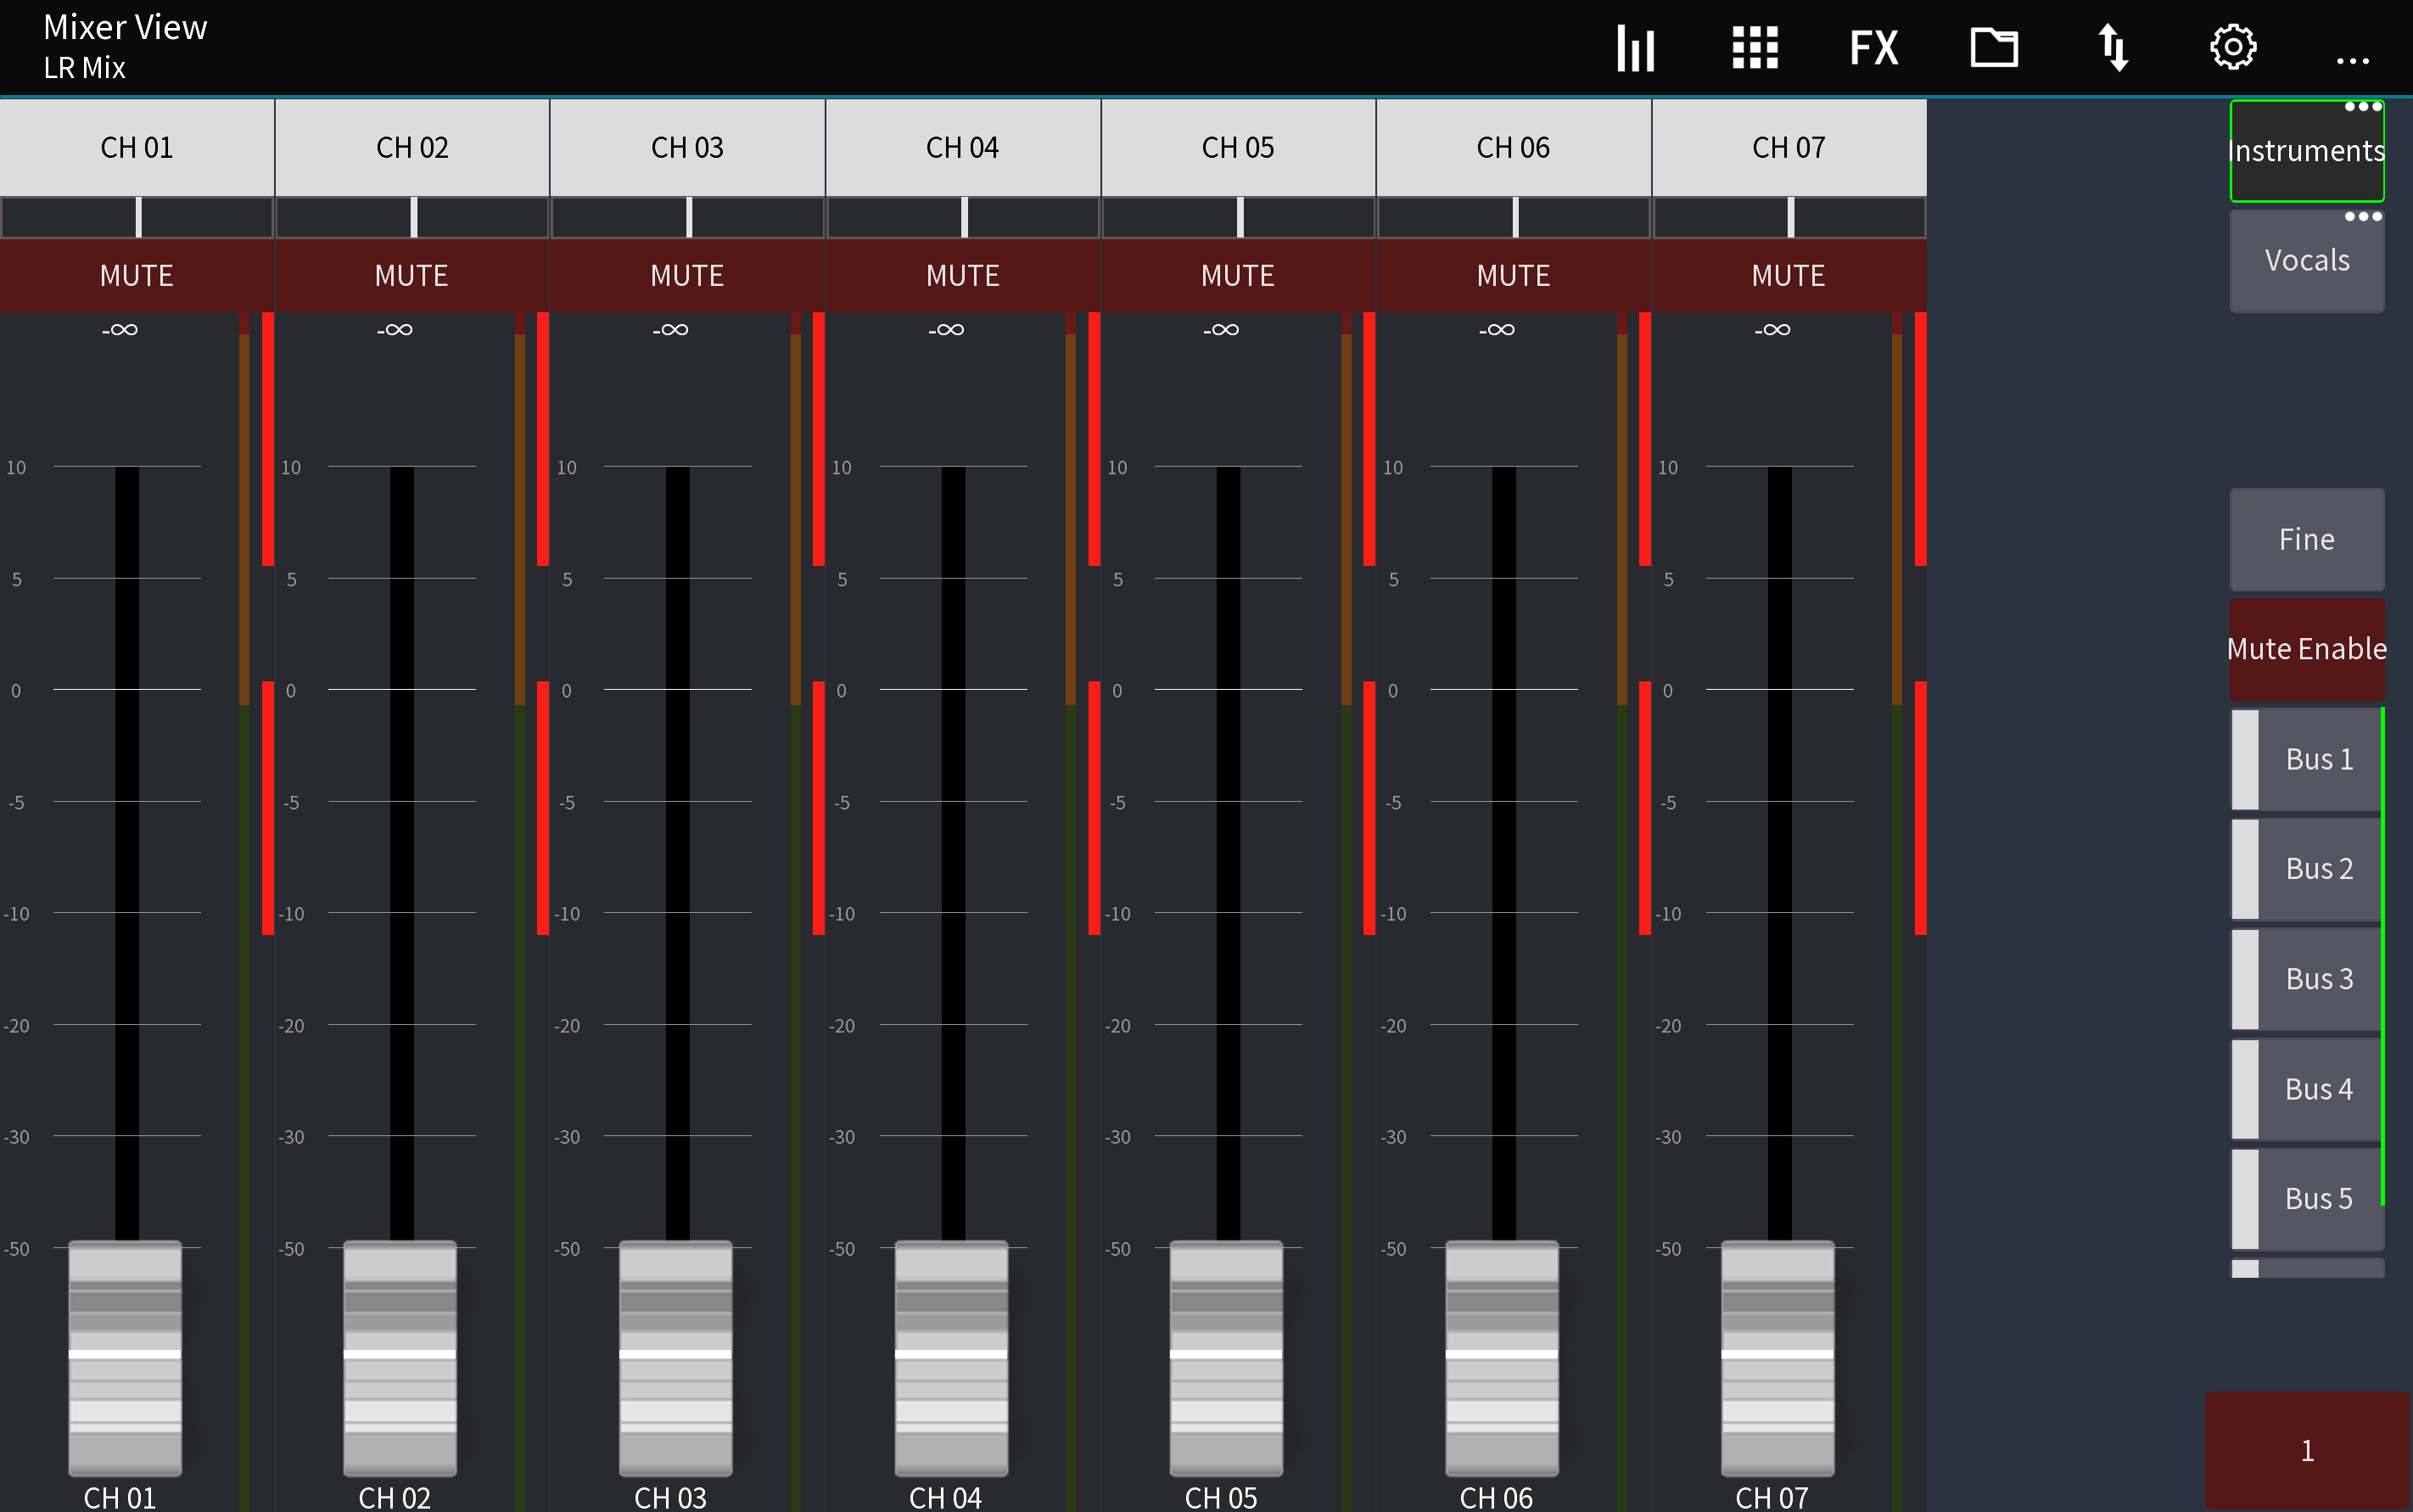The image size is (2413, 1512).
Task: Mute channel CH 01
Action: pos(137,276)
